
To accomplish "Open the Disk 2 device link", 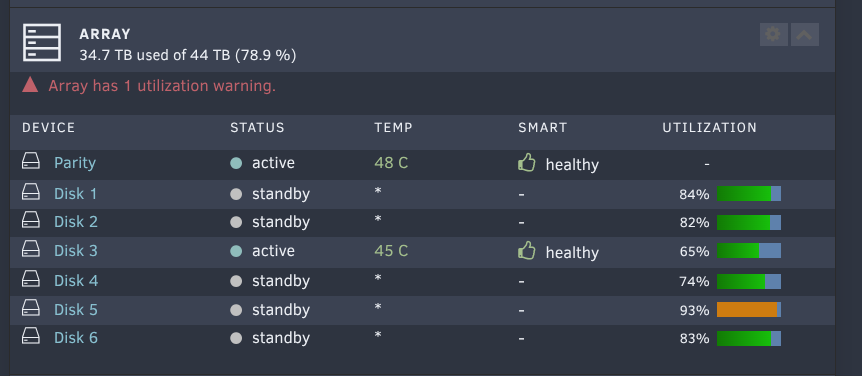I will click(x=76, y=222).
